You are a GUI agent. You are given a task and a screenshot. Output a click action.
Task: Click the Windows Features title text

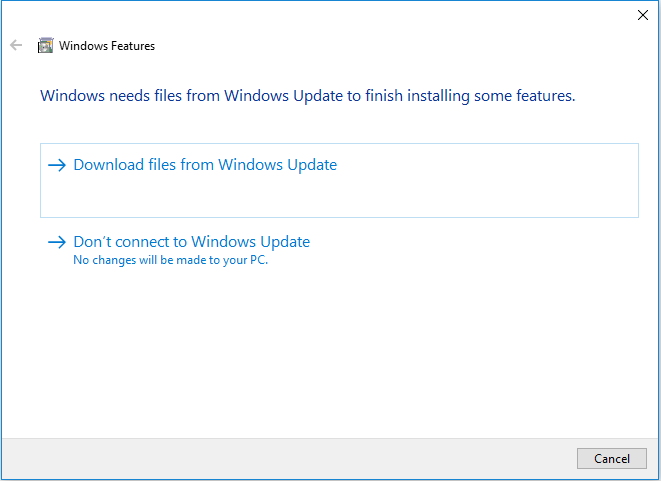tap(107, 46)
